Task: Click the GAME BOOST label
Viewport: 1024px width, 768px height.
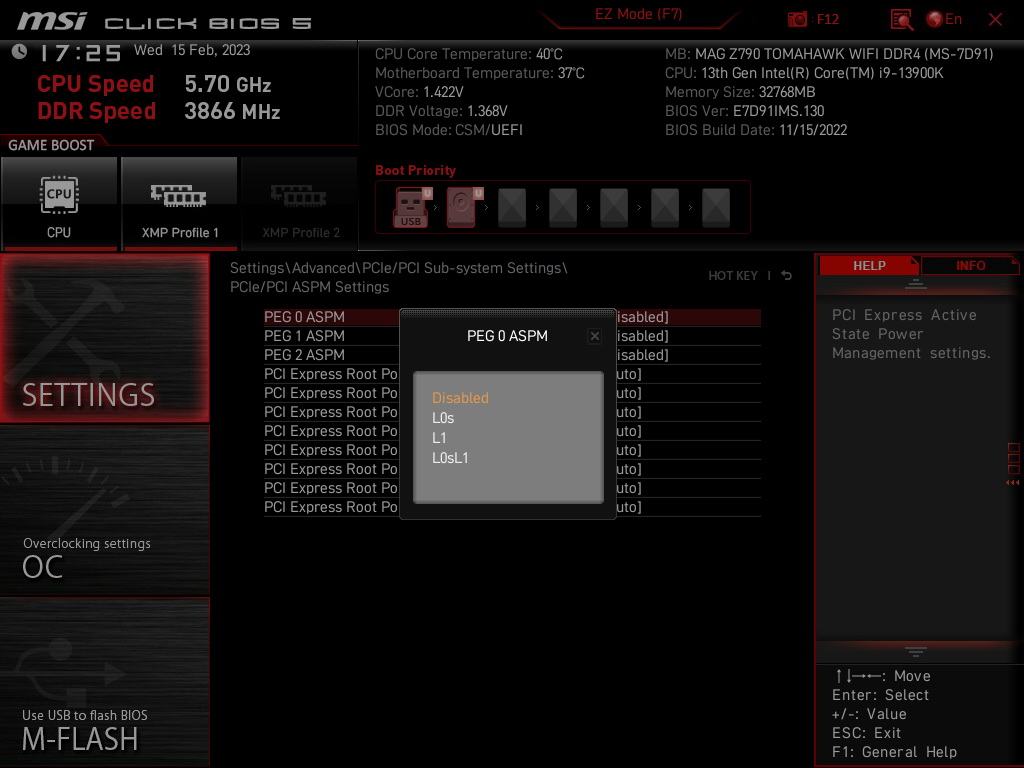Action: click(51, 145)
